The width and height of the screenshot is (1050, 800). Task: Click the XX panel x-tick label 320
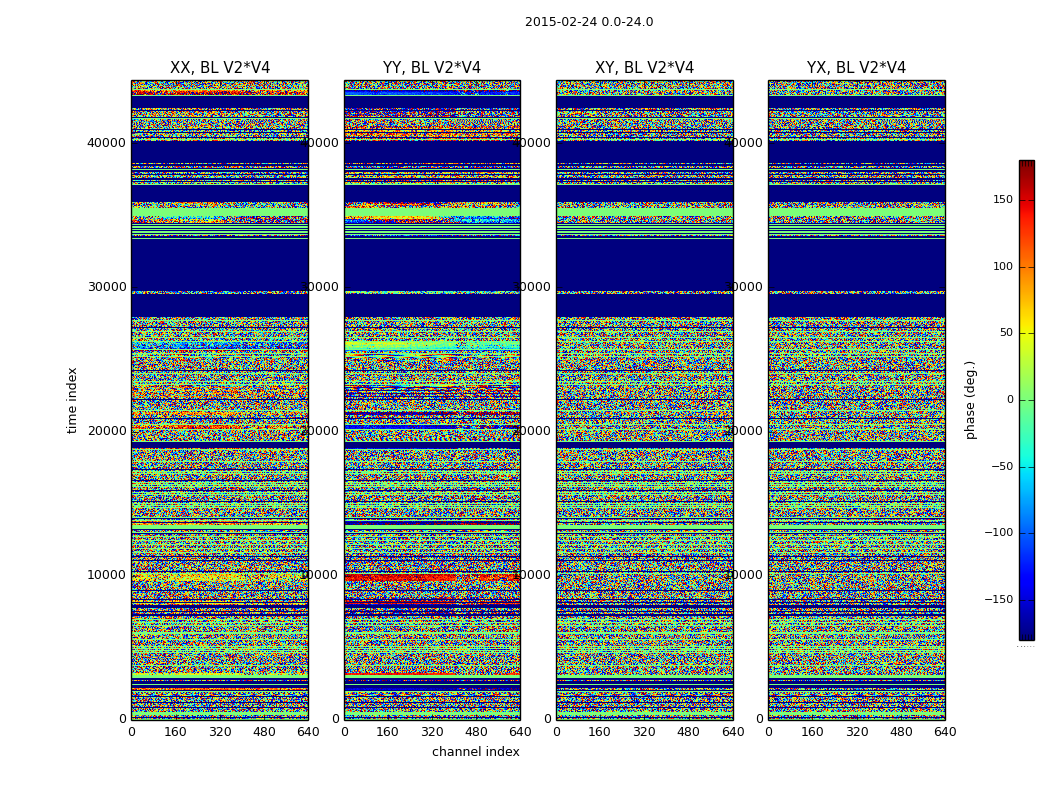[x=220, y=732]
